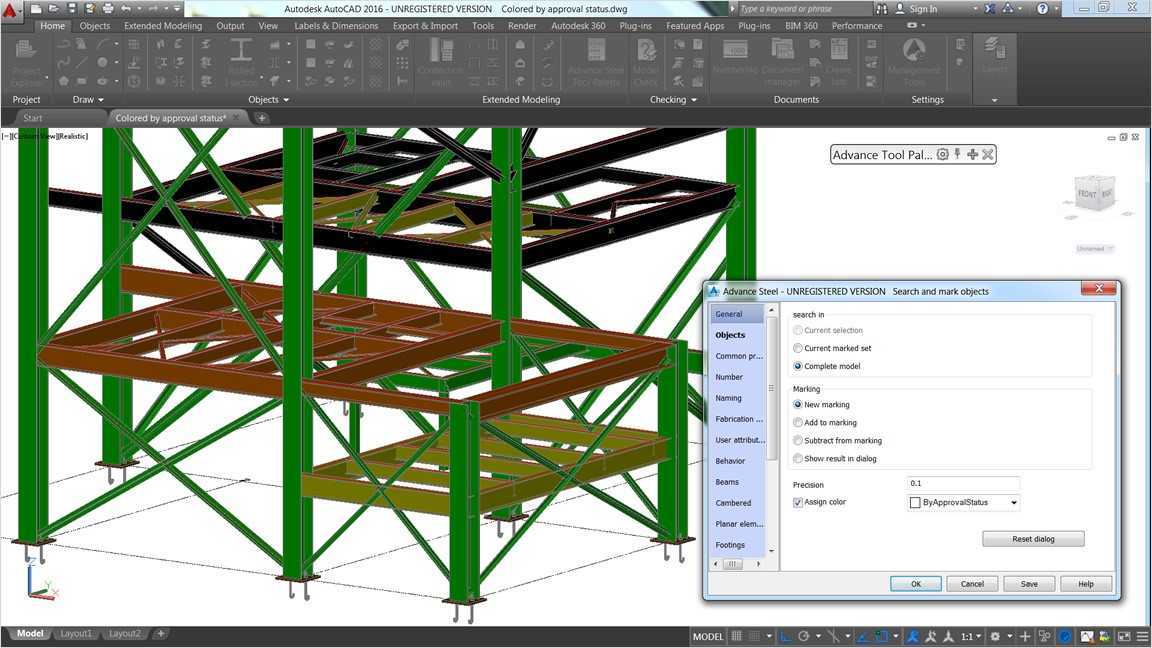Open the annotation scale 1:1 dropdown
Viewport: 1152px width, 648px height.
coord(971,636)
